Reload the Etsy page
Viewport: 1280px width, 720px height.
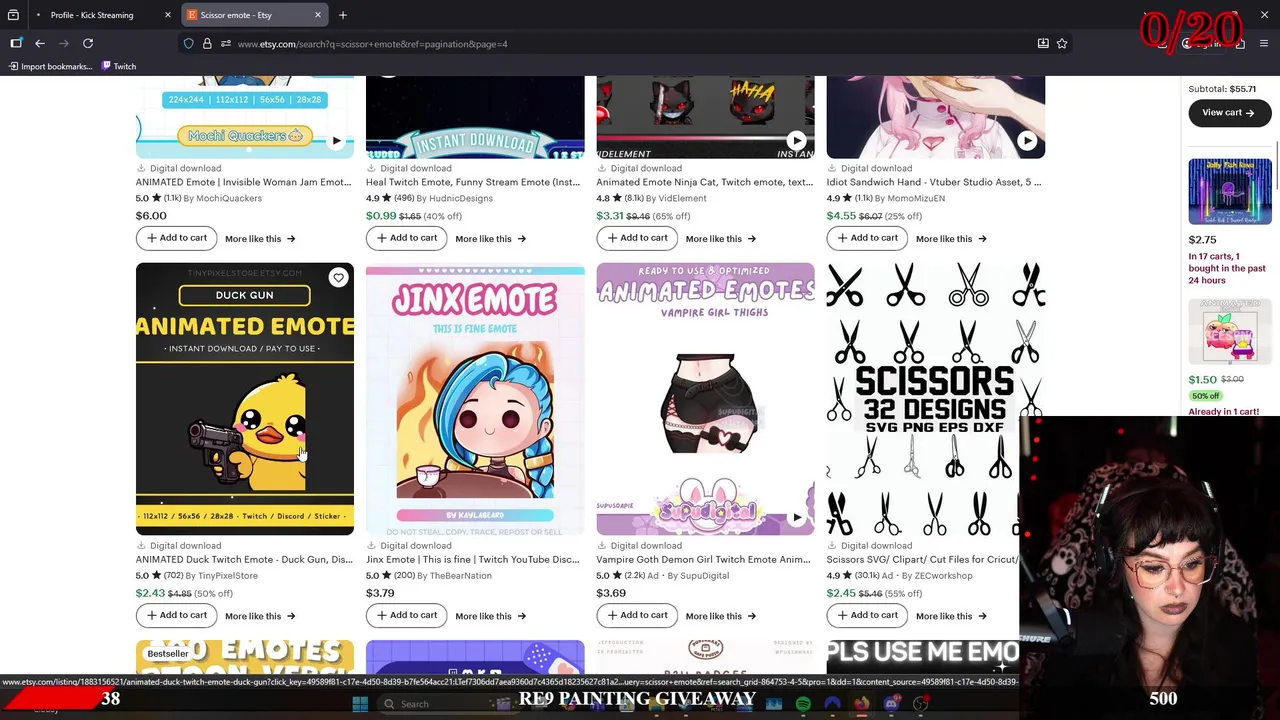(88, 43)
